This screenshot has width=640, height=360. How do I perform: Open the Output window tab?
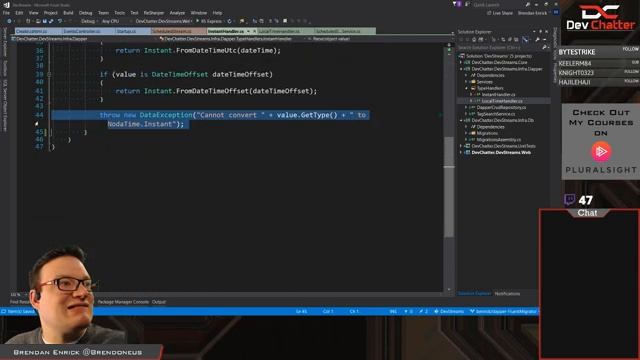point(159,302)
